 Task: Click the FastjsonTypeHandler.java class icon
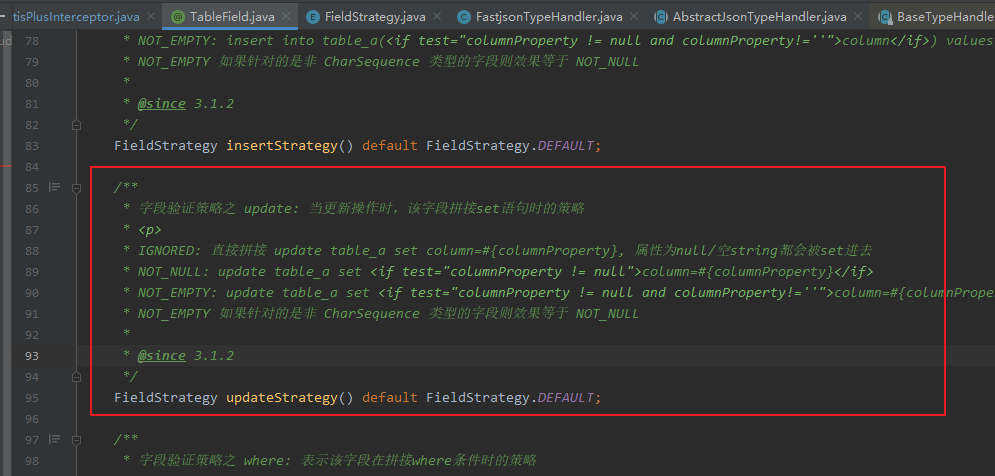click(465, 17)
